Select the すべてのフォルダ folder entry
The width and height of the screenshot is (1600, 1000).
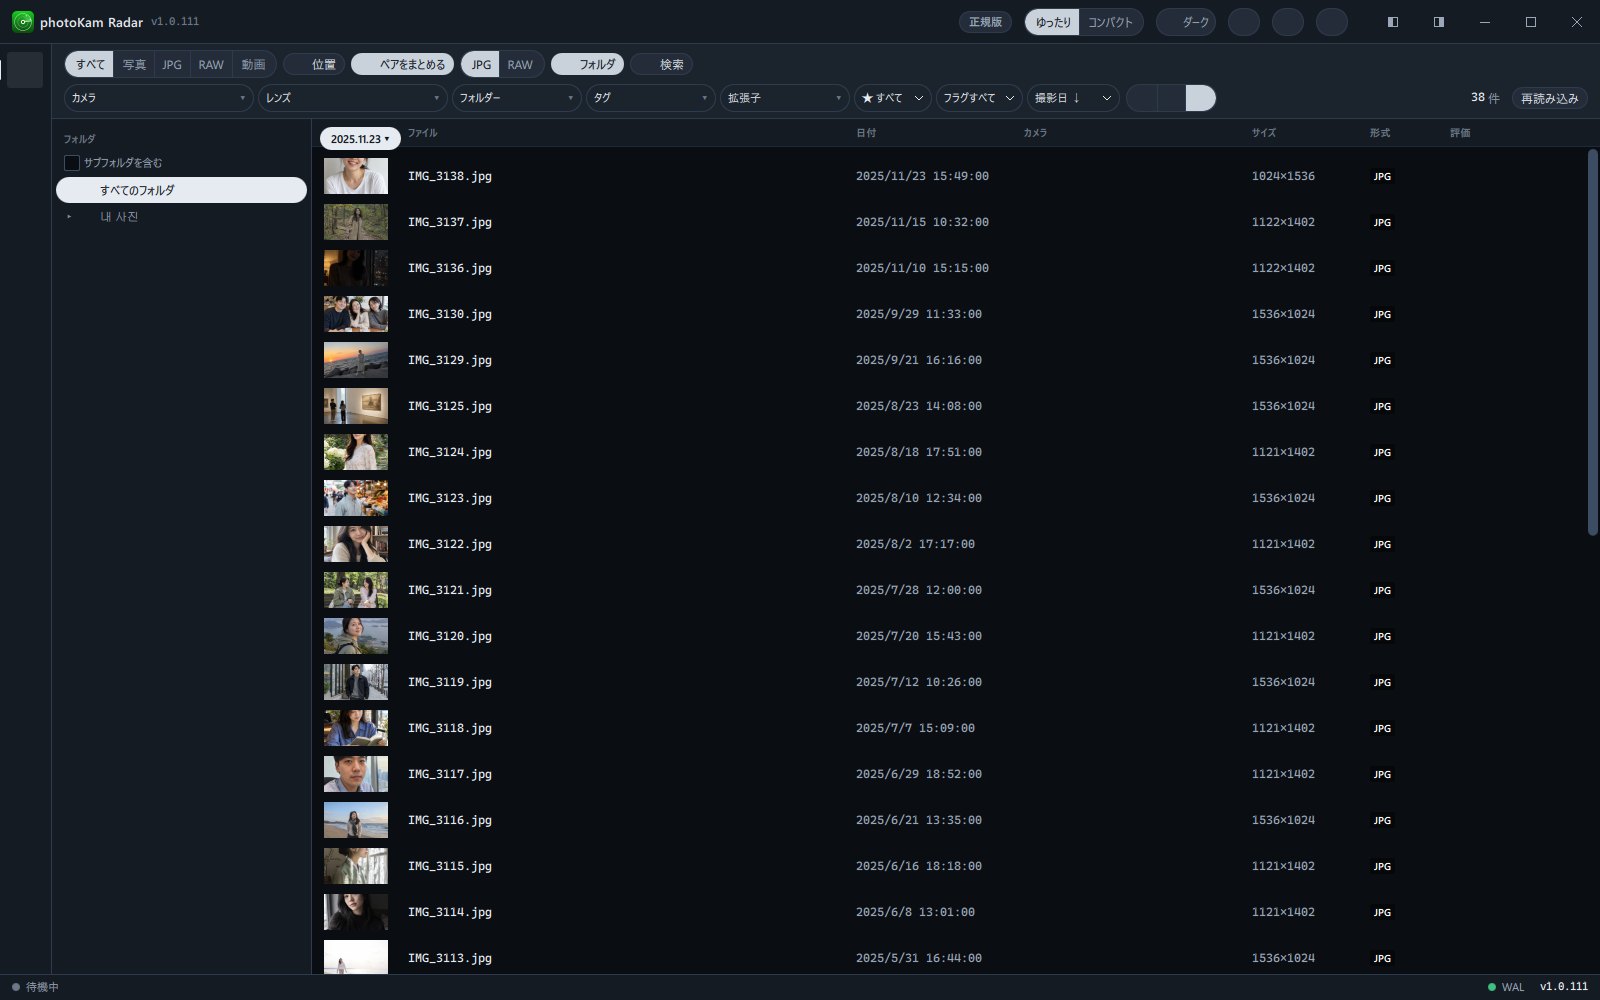tap(181, 190)
